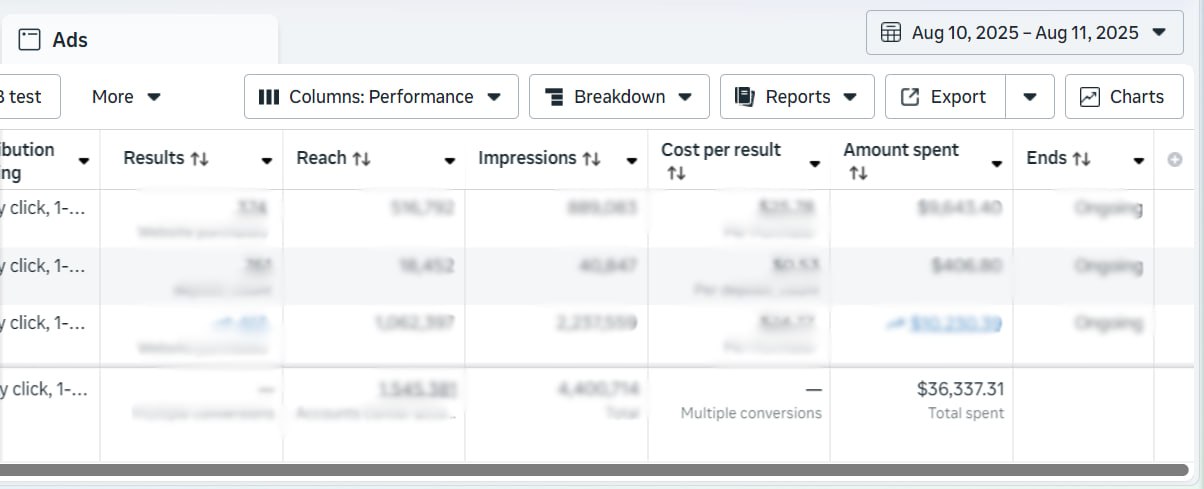Sort Cost per result arrows icon

coord(676,174)
